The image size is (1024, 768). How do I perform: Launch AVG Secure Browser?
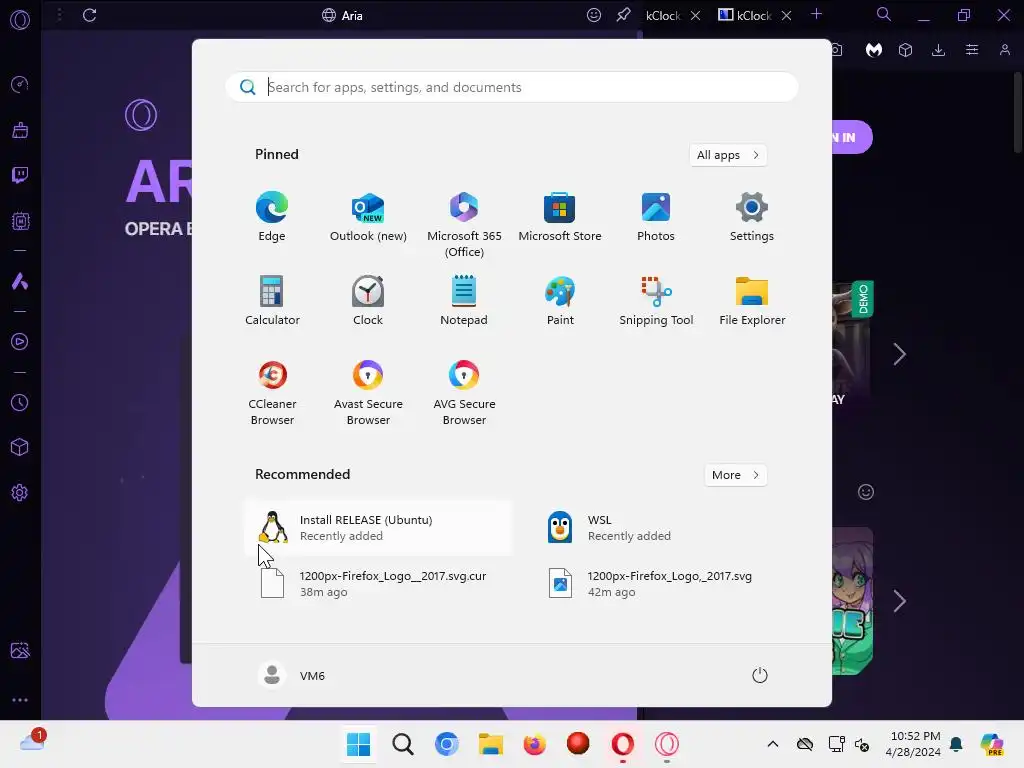464,392
